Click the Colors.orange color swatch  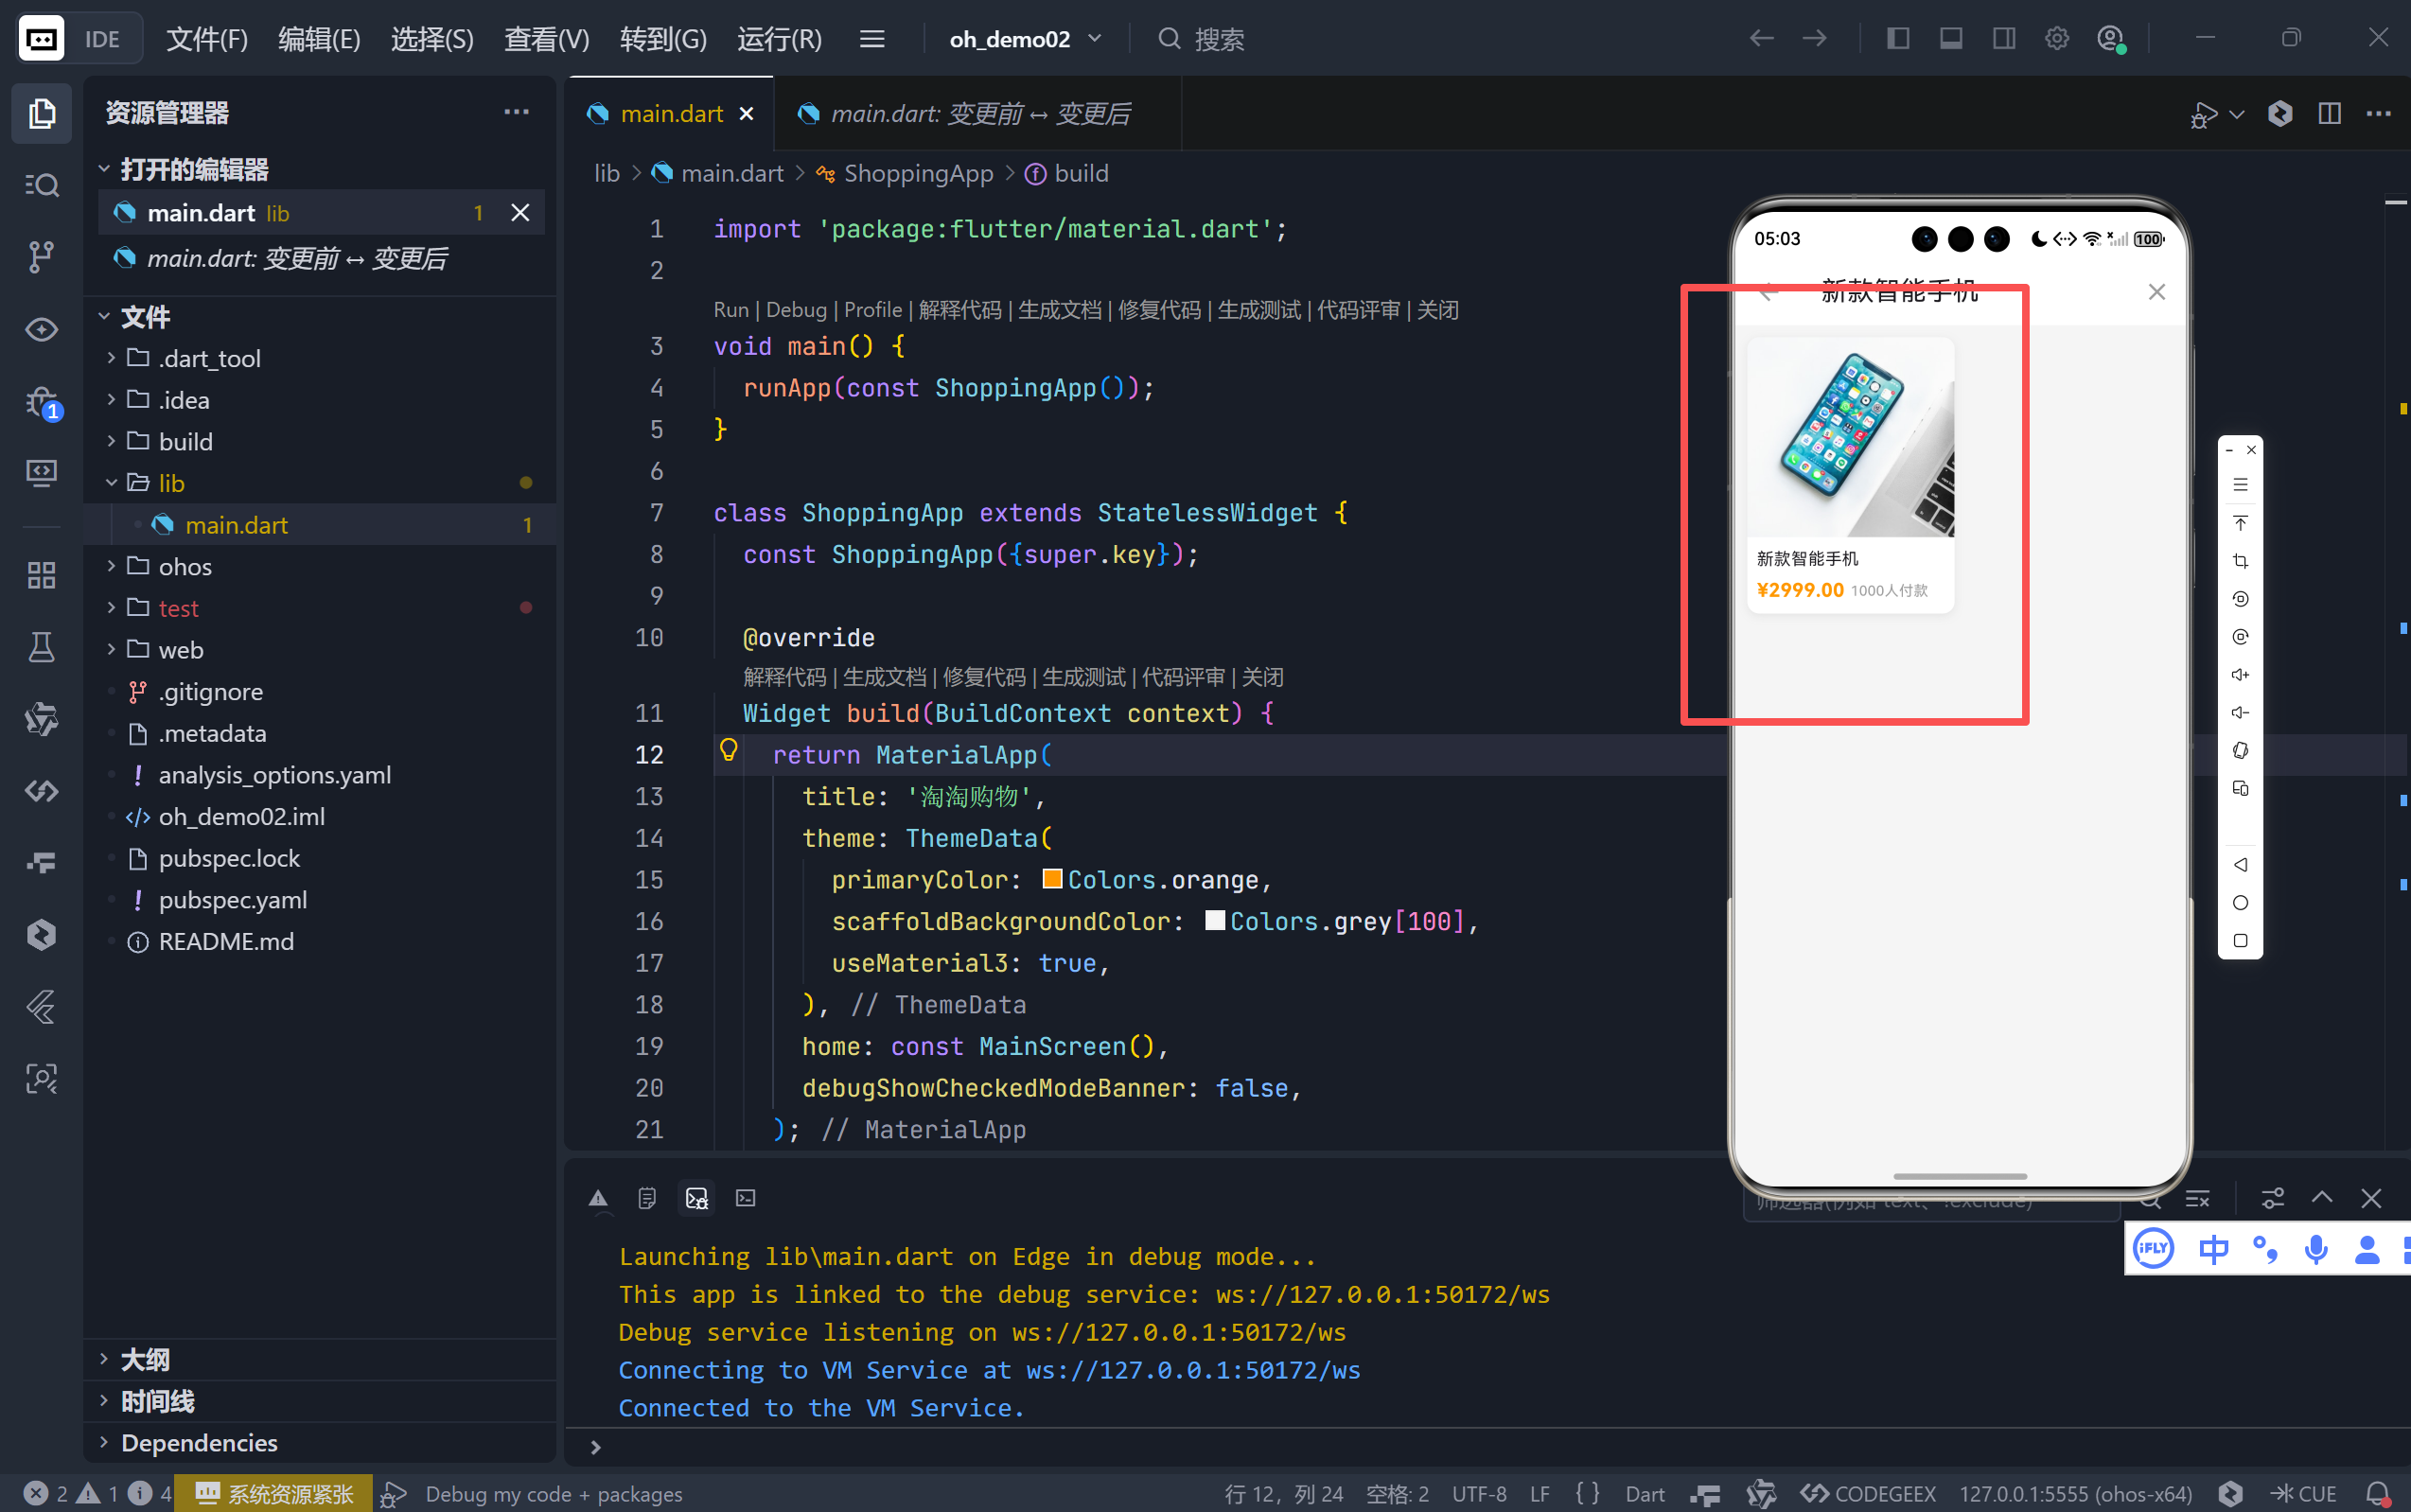pos(1052,879)
